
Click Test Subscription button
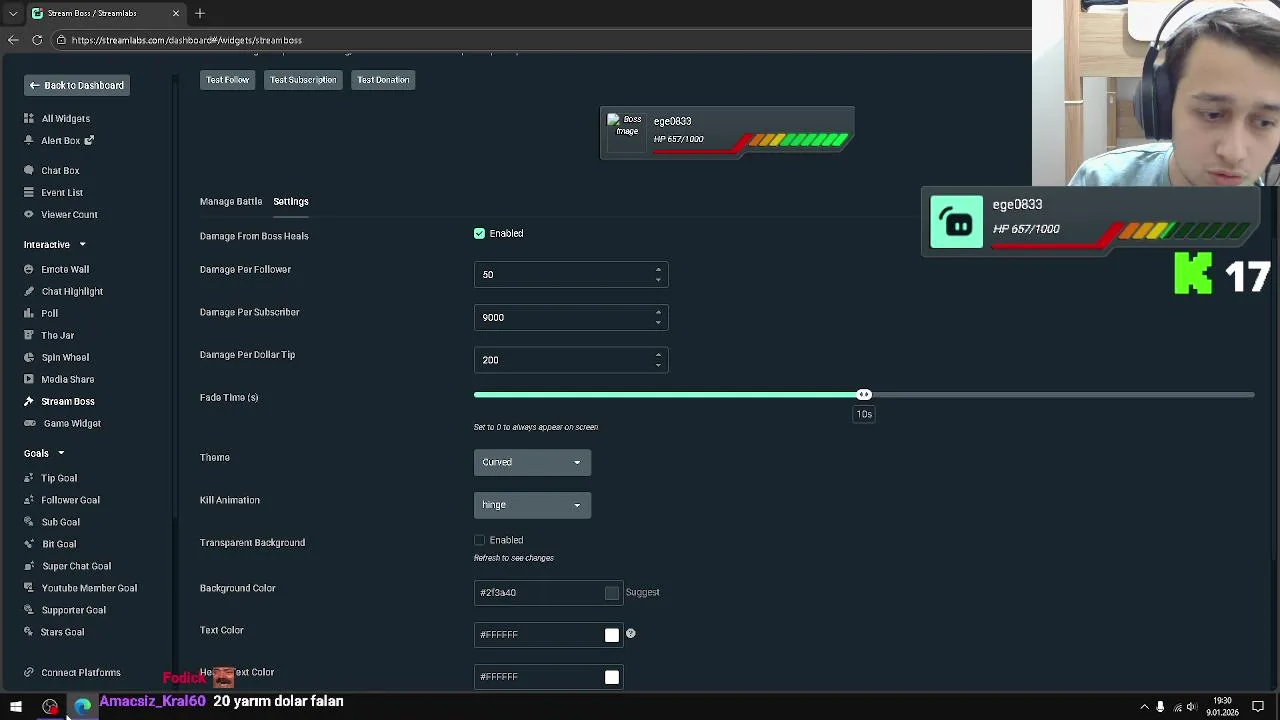(x=303, y=80)
